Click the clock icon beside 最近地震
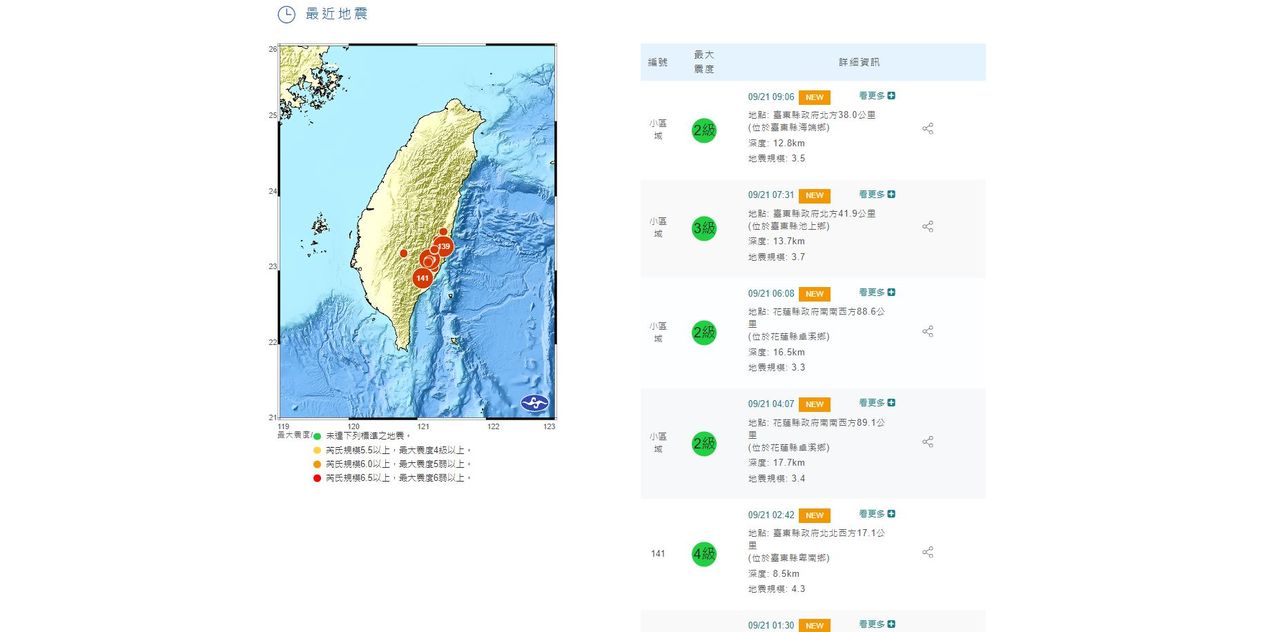The width and height of the screenshot is (1280, 632). coord(286,14)
